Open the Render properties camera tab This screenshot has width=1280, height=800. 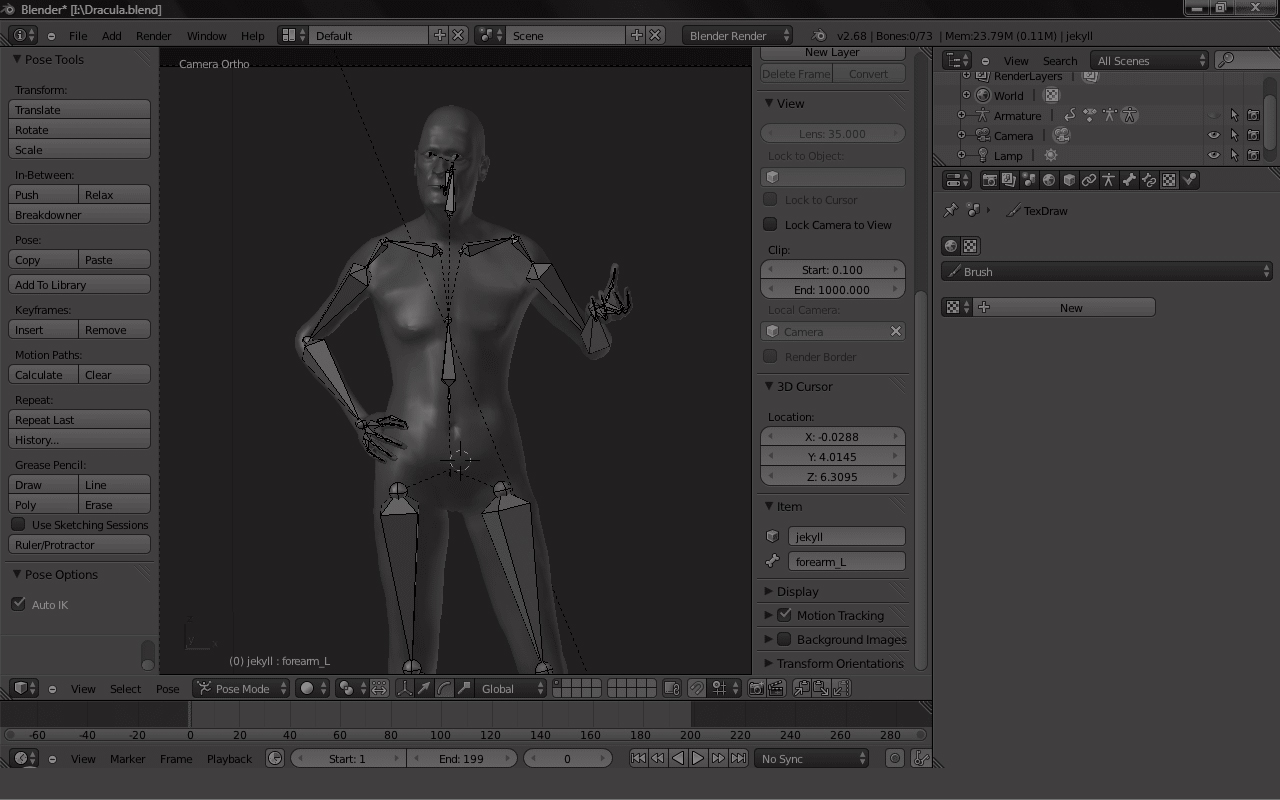(x=989, y=180)
